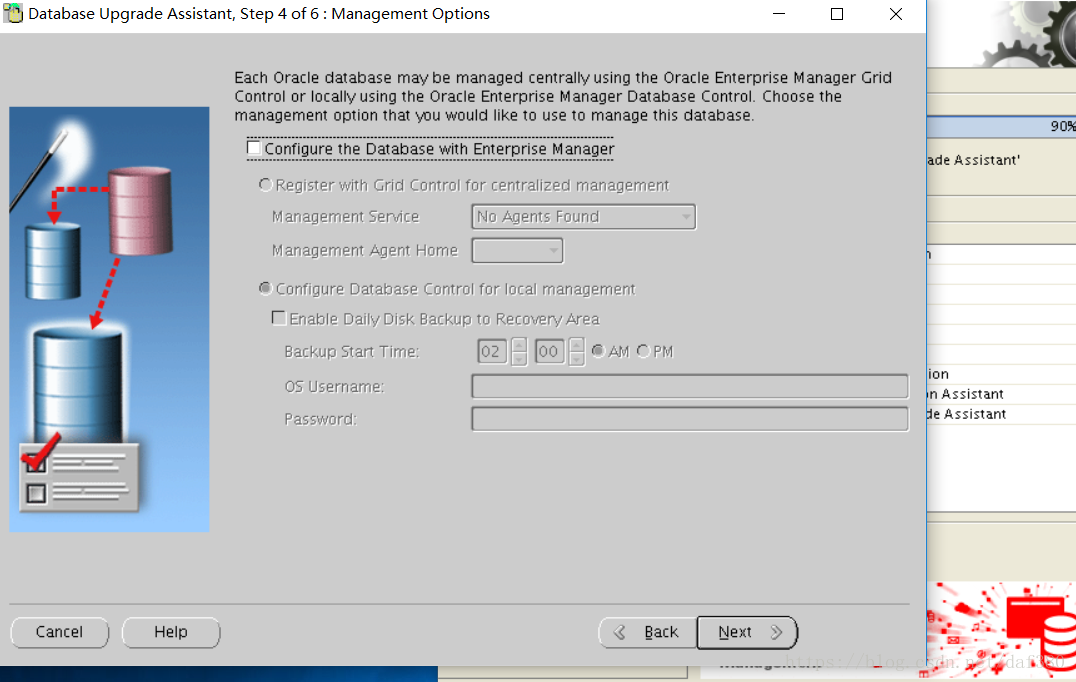Close the Database Upgrade Assistant window
1076x682 pixels.
coord(896,14)
